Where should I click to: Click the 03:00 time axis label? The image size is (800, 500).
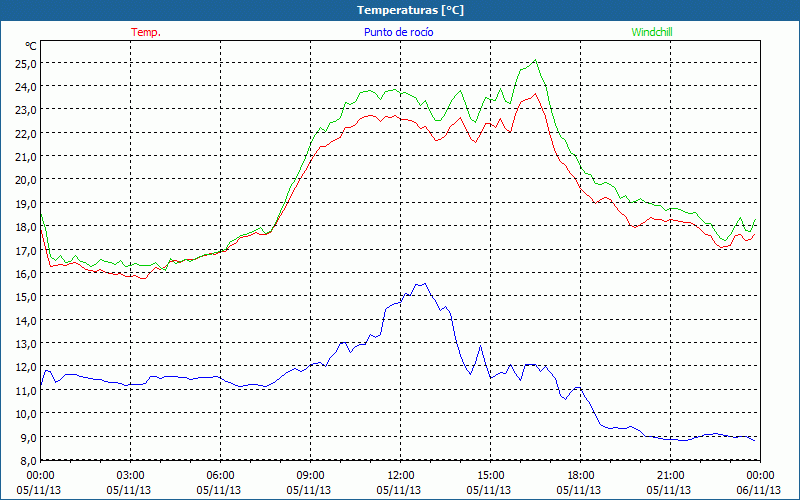(x=131, y=476)
